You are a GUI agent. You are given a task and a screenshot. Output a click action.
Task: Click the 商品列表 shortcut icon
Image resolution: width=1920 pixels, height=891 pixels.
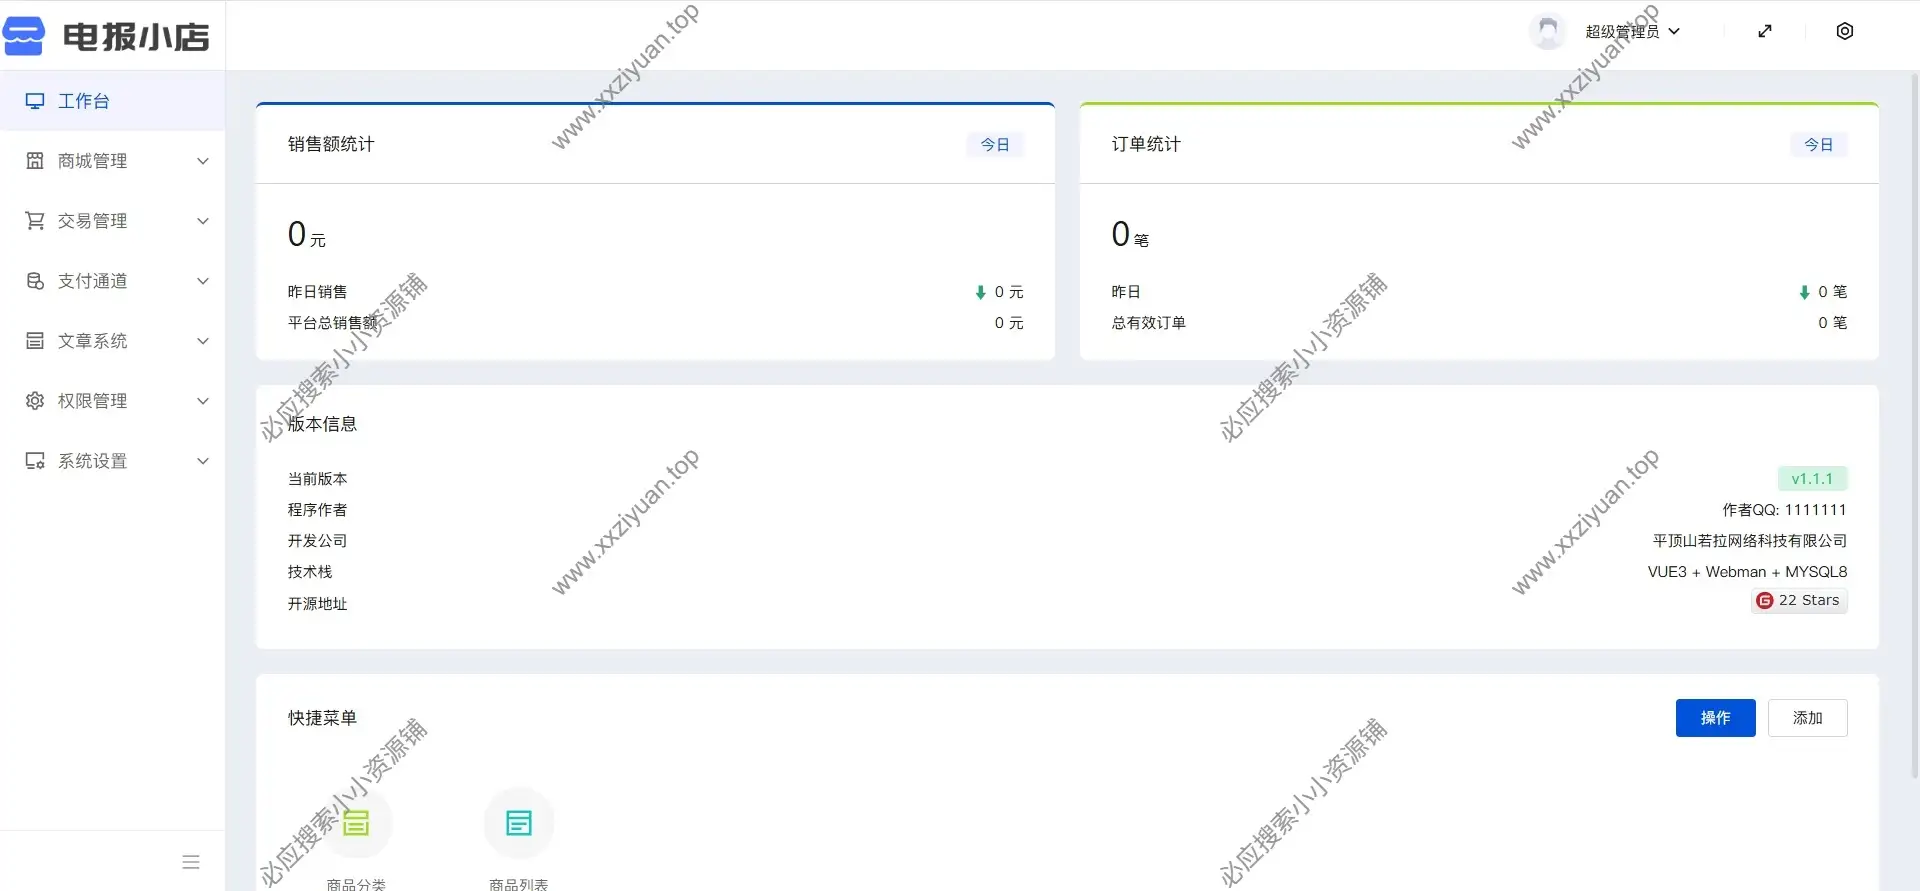click(x=518, y=823)
